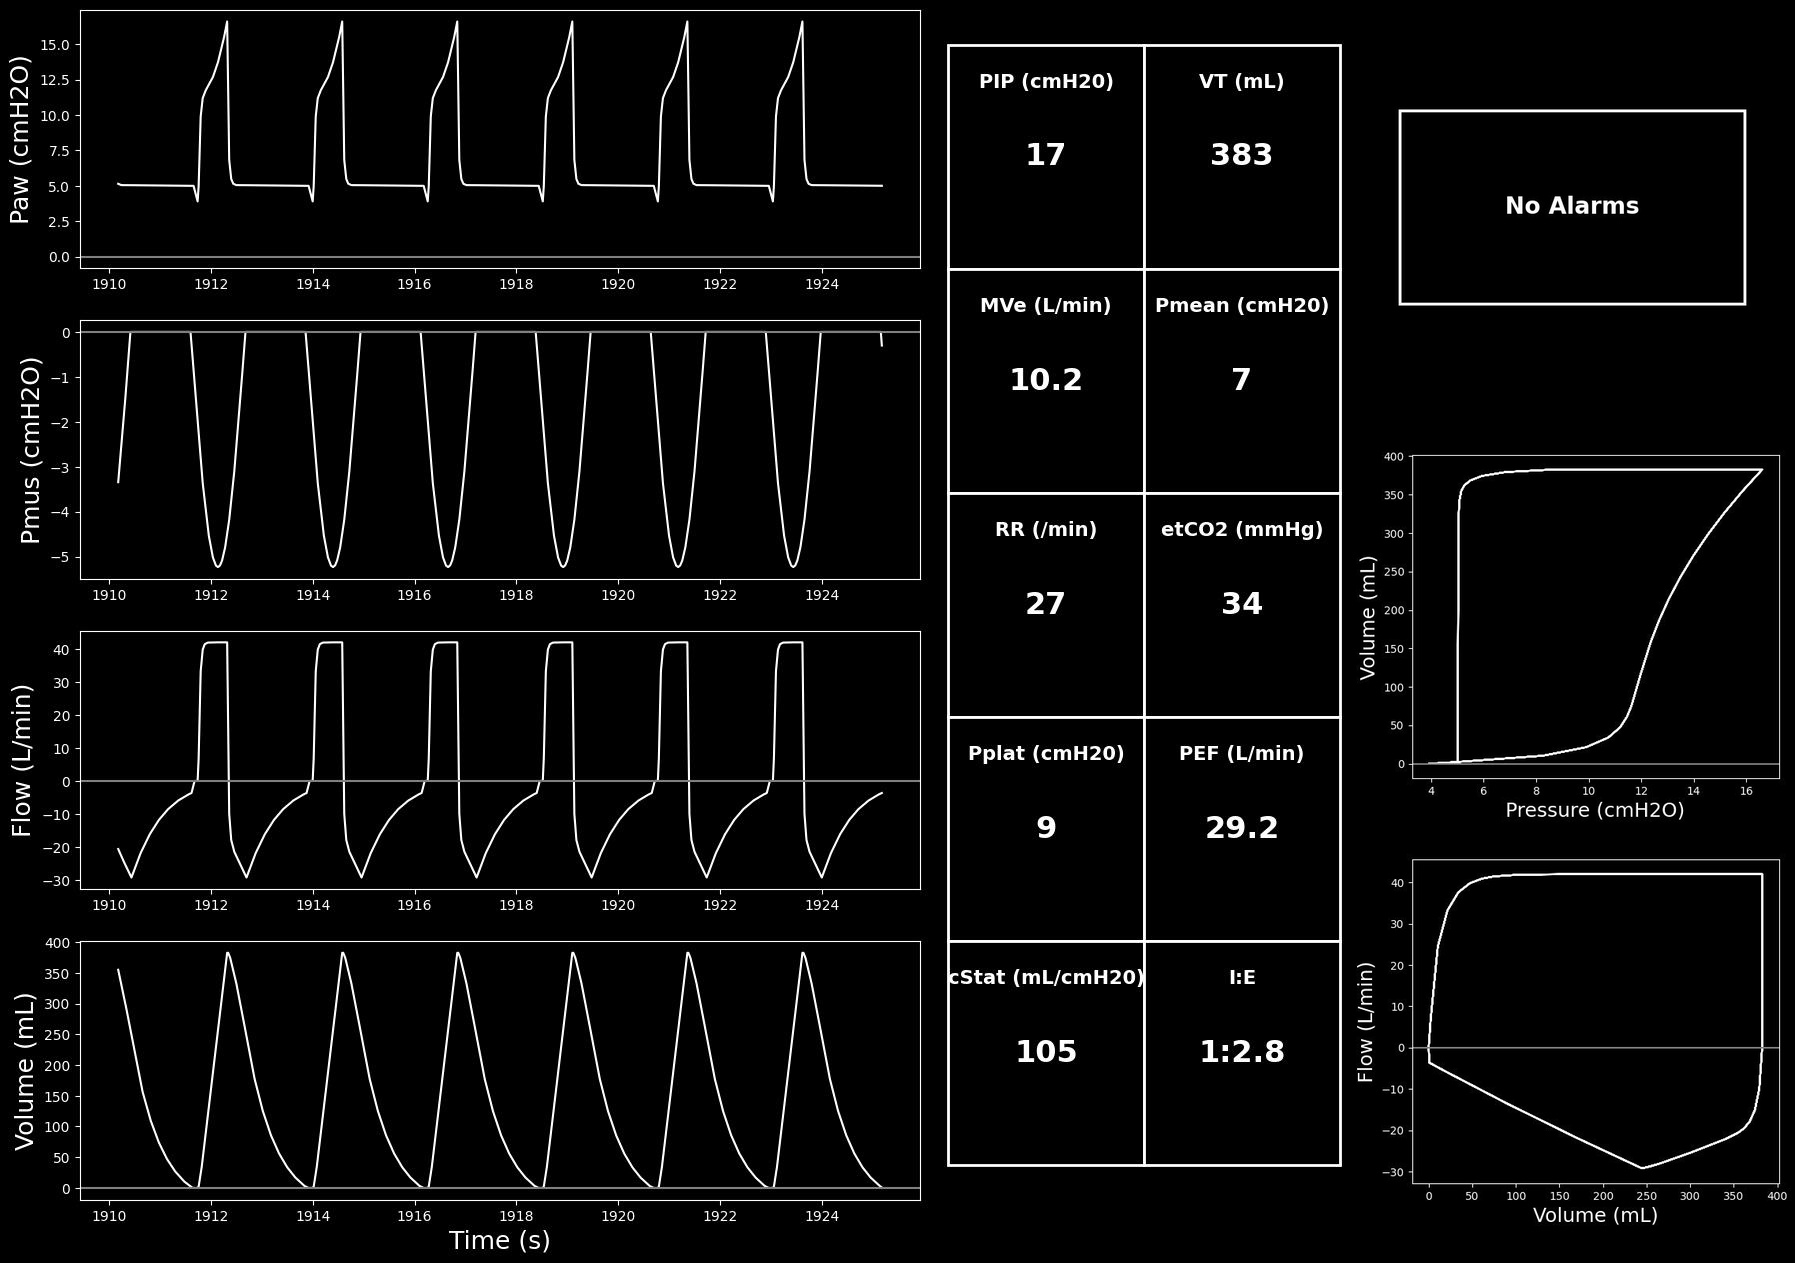
Task: Select the PEF (L/min) tile
Action: (x=1242, y=829)
